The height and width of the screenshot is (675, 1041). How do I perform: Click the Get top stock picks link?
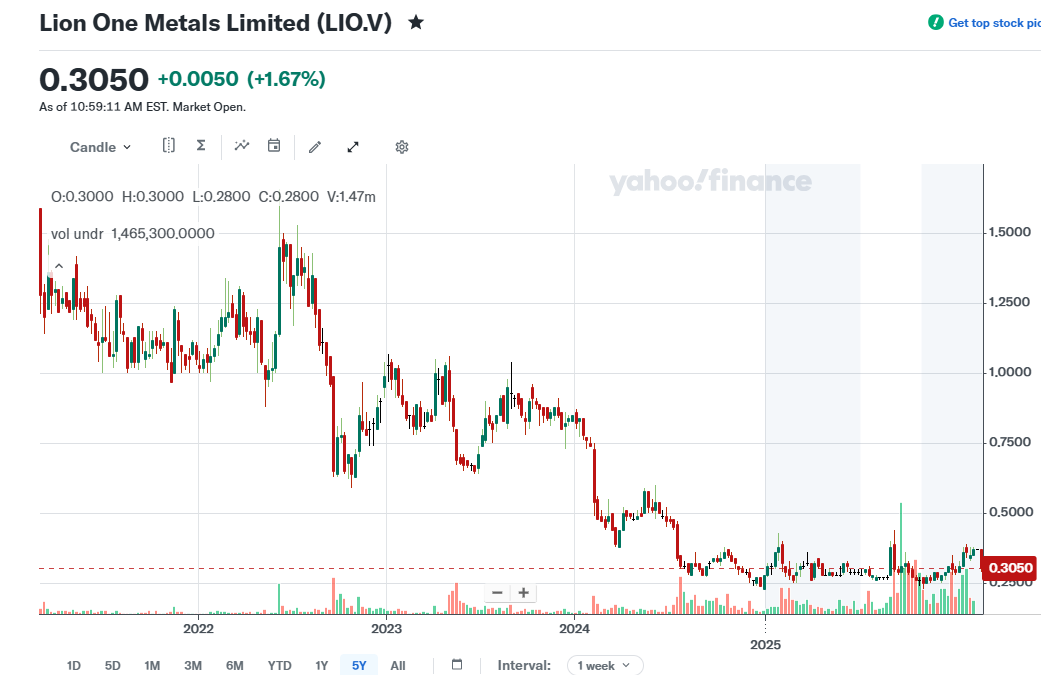tap(992, 22)
